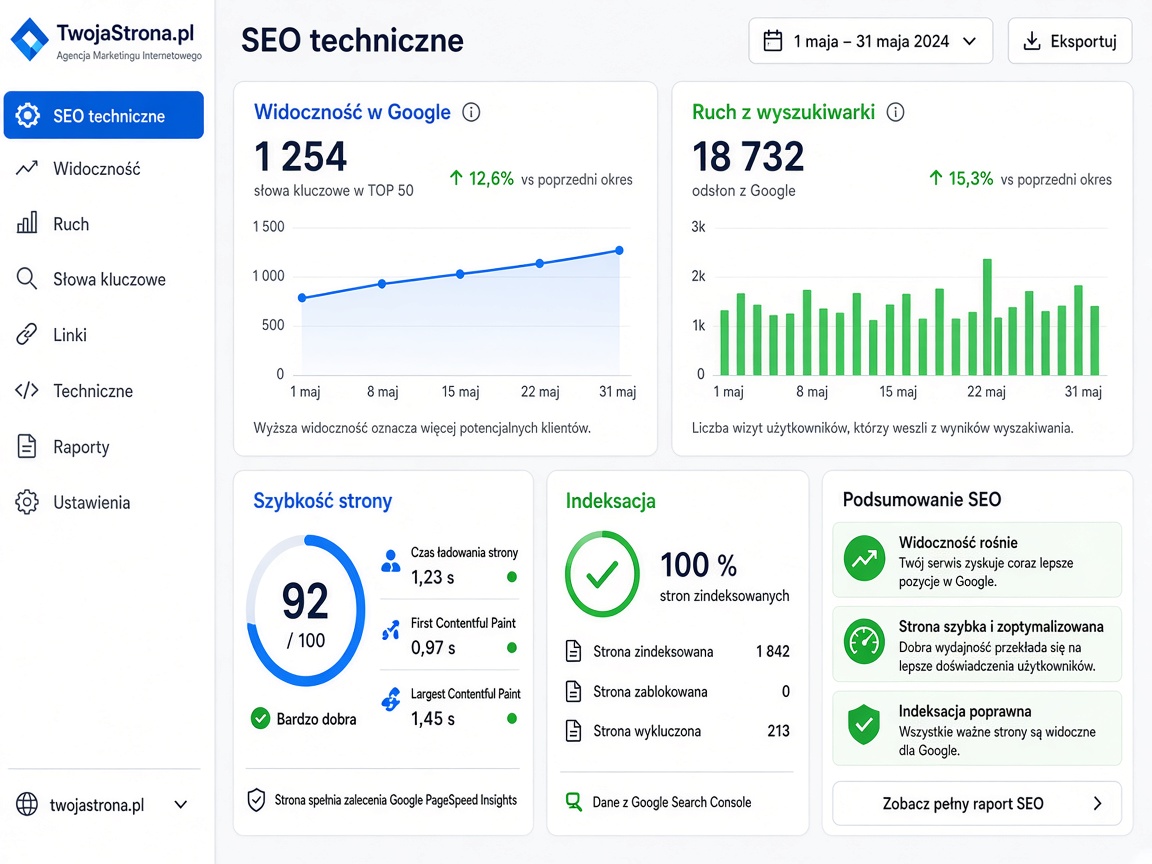Click the chain link icon beside Linki
The image size is (1152, 864).
(26, 334)
